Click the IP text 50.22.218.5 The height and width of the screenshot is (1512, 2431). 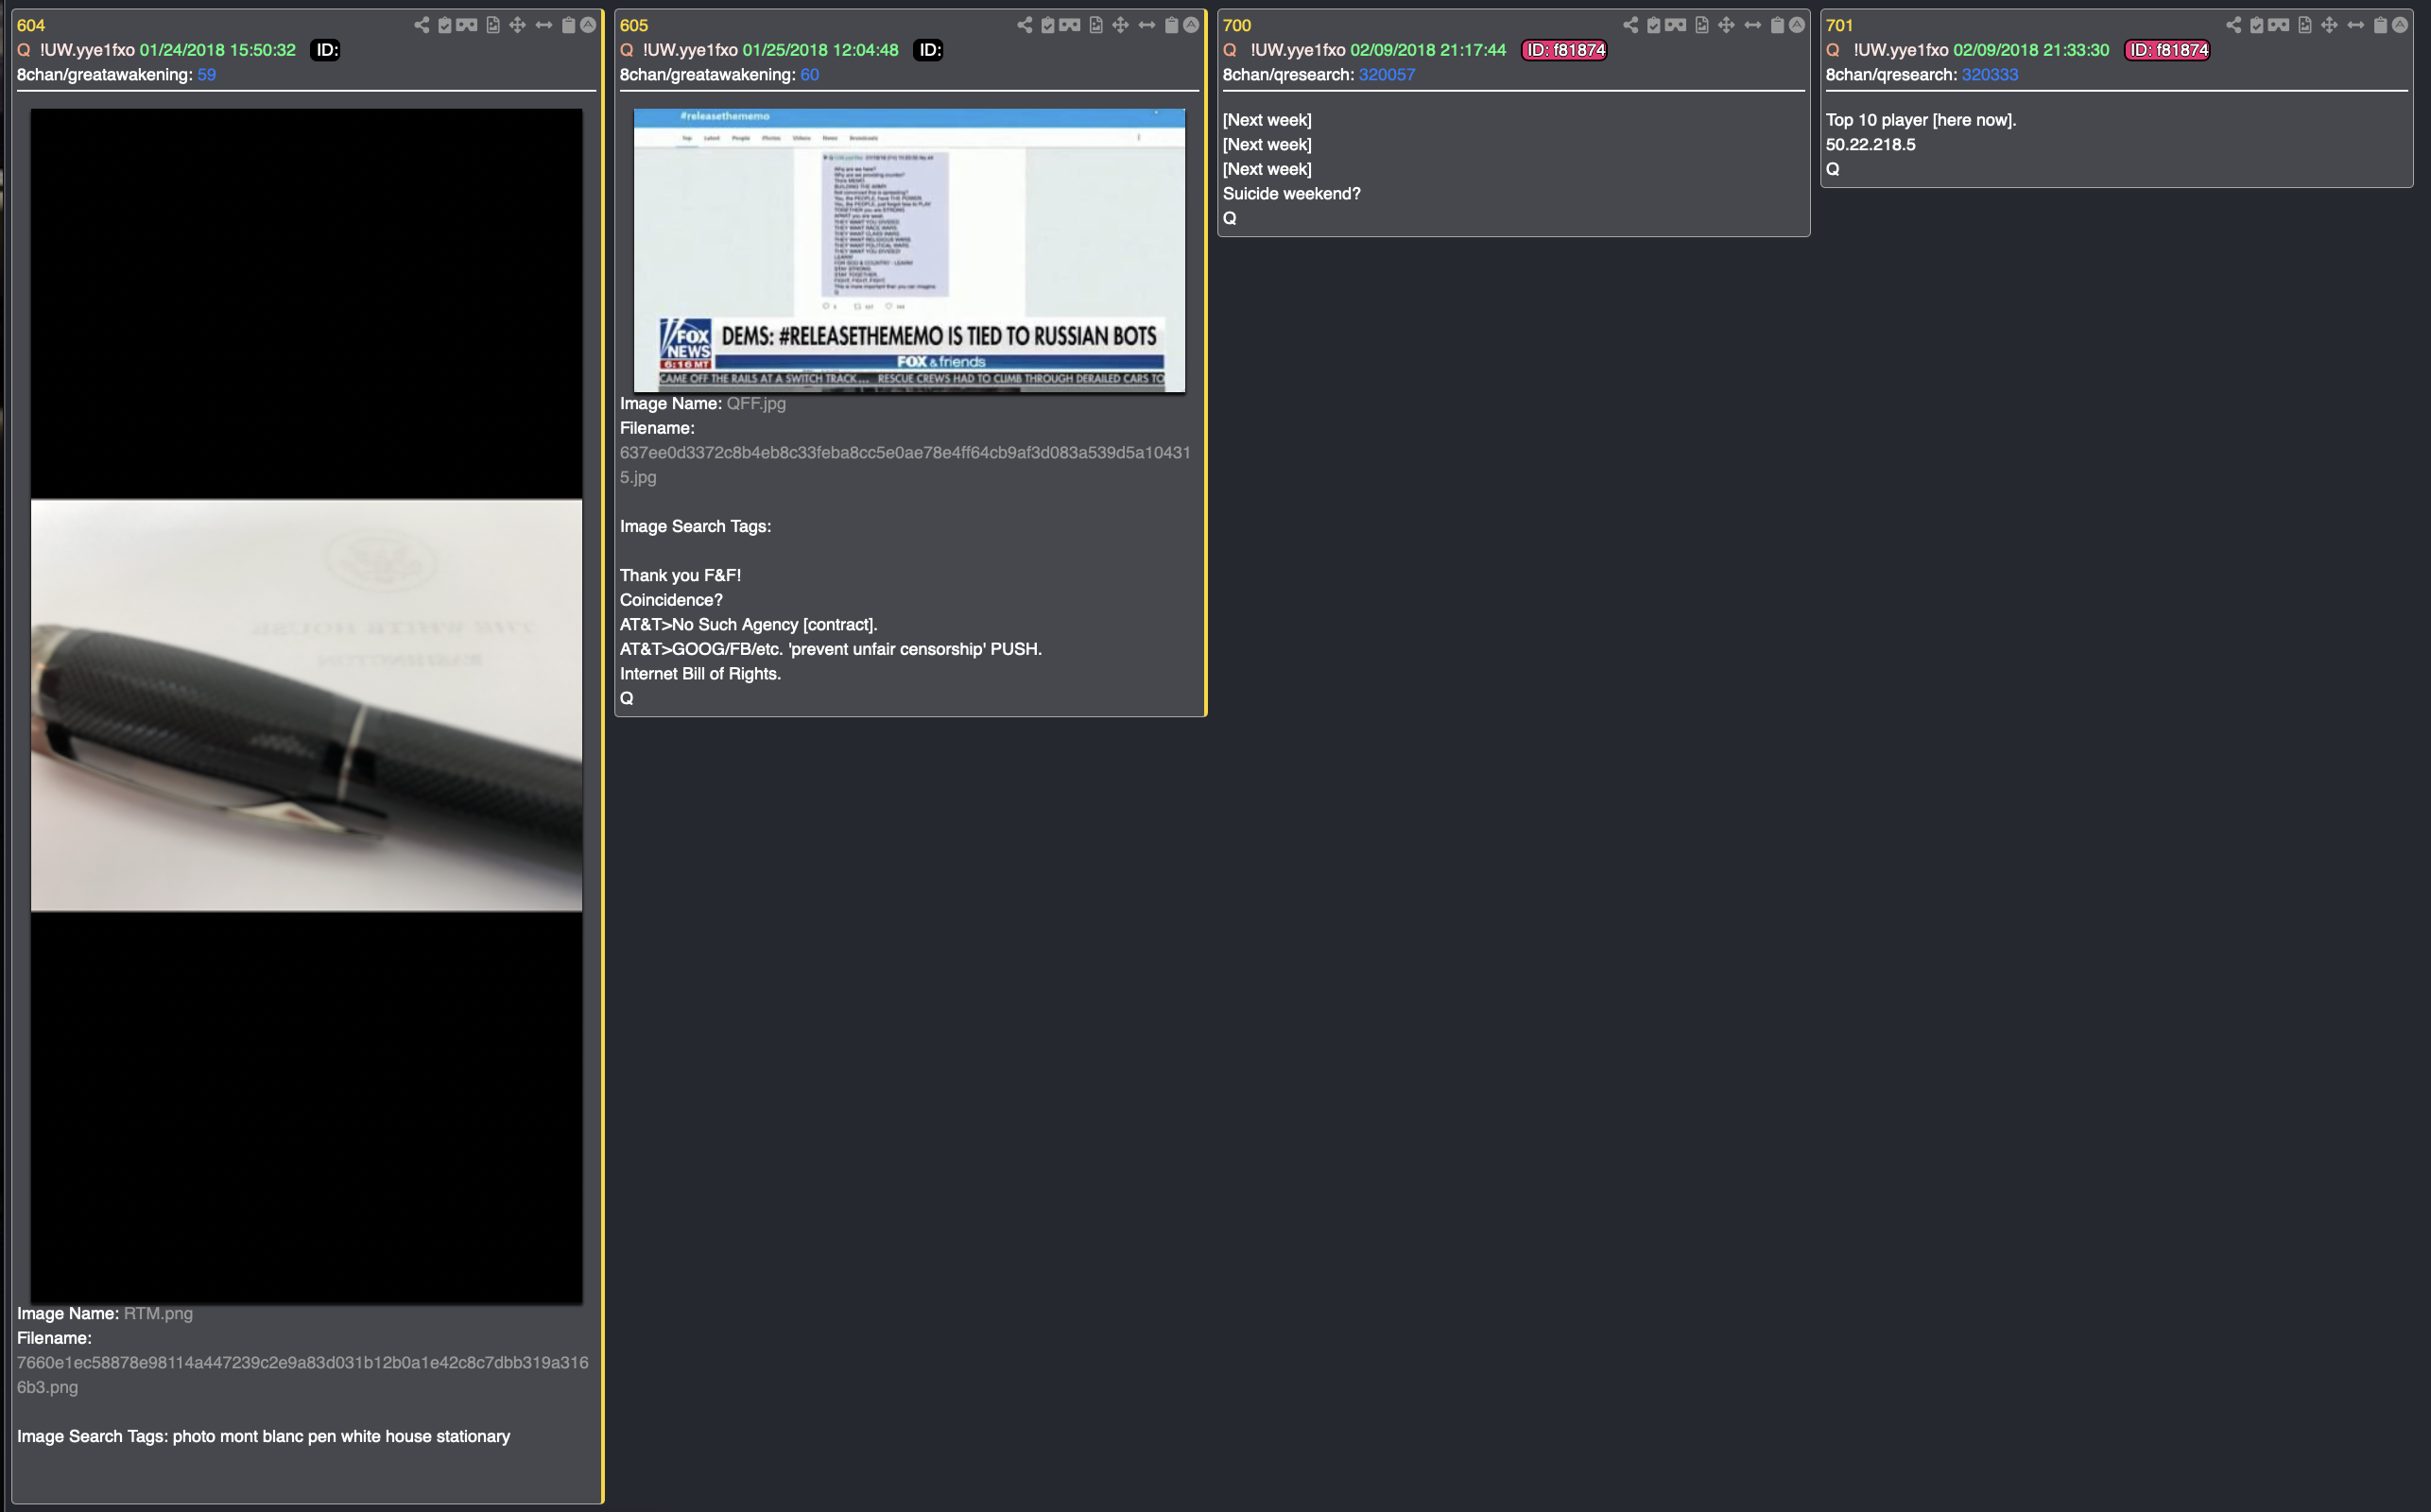click(1871, 145)
